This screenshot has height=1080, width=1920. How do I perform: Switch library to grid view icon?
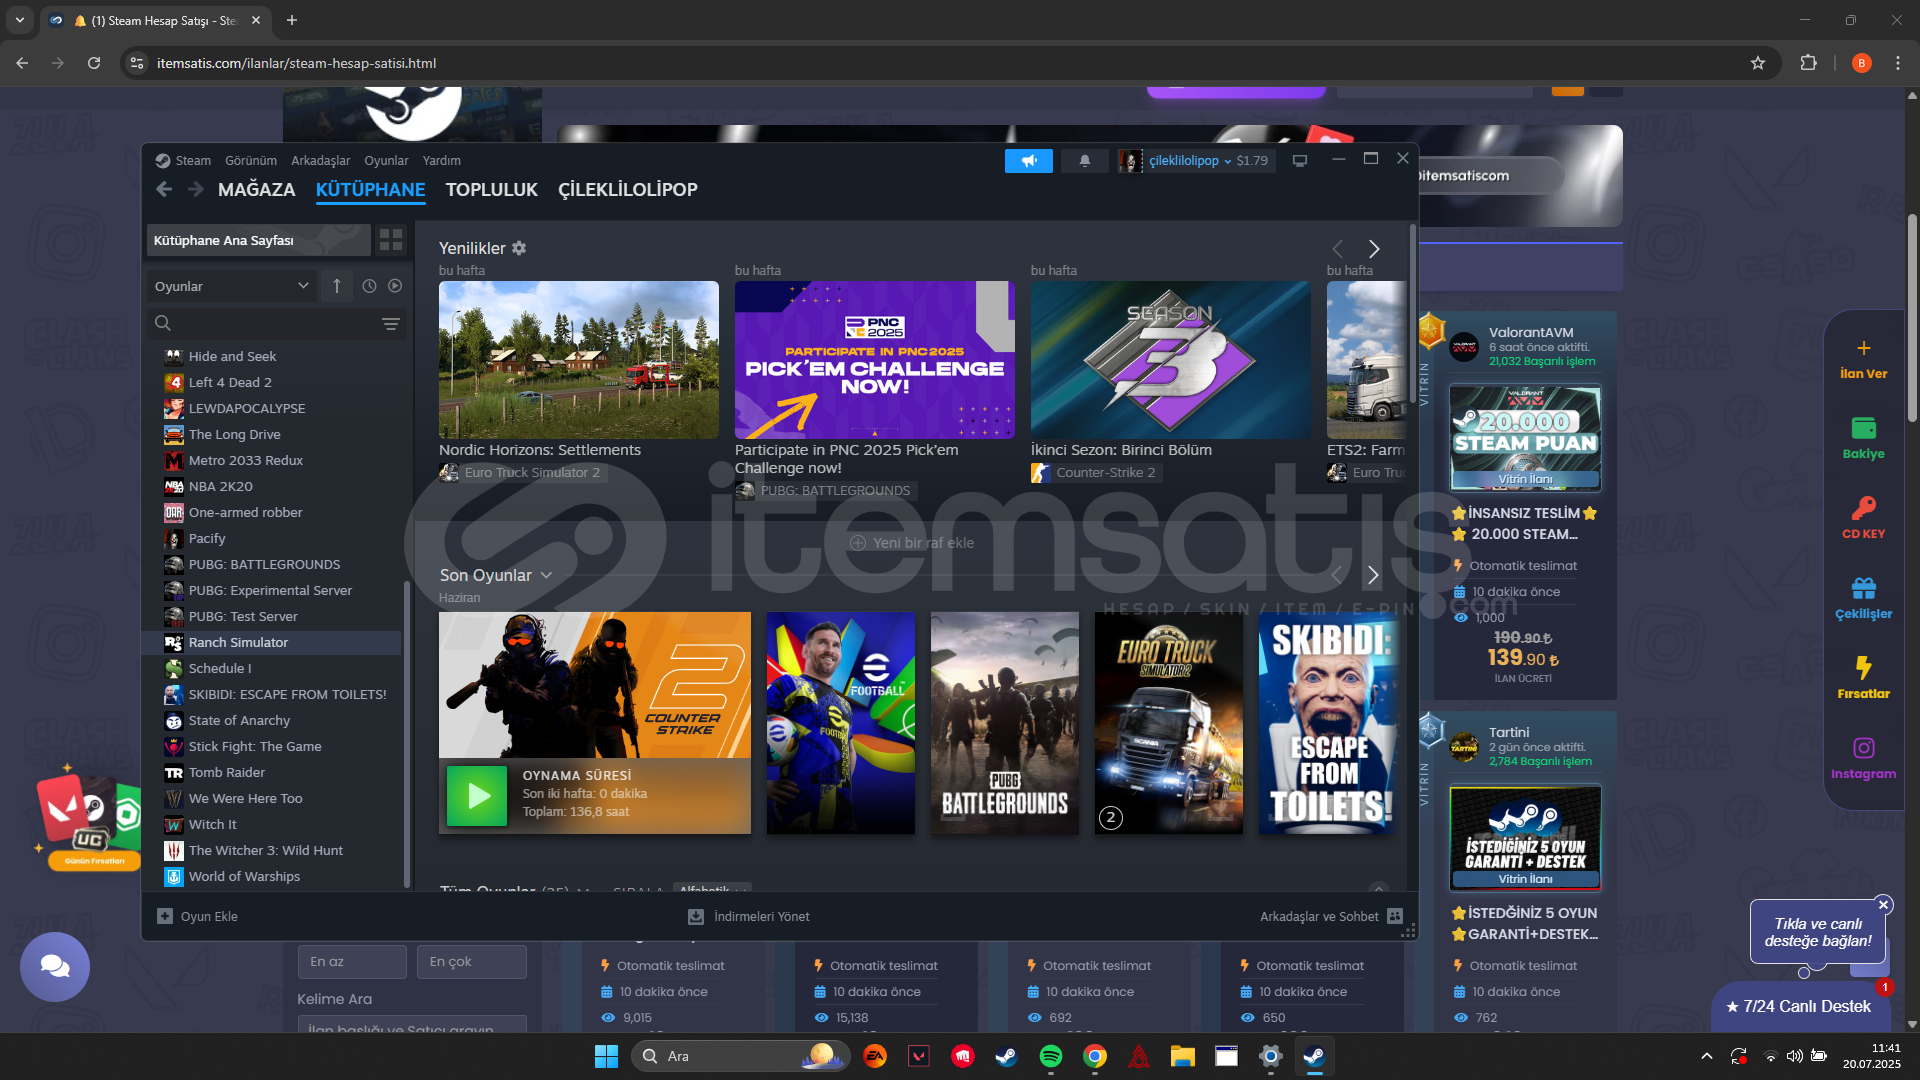click(391, 240)
